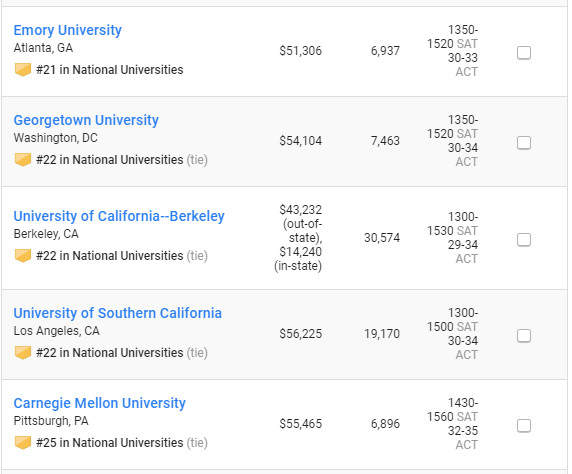Screen dimensions: 572x474
Task: Click Berkeley's out-of-state tuition amount $43,232
Action: point(301,209)
